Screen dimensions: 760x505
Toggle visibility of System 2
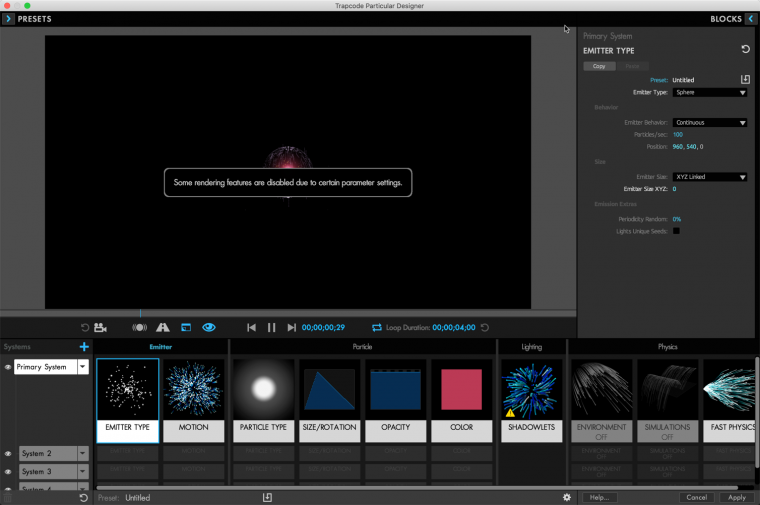8,454
